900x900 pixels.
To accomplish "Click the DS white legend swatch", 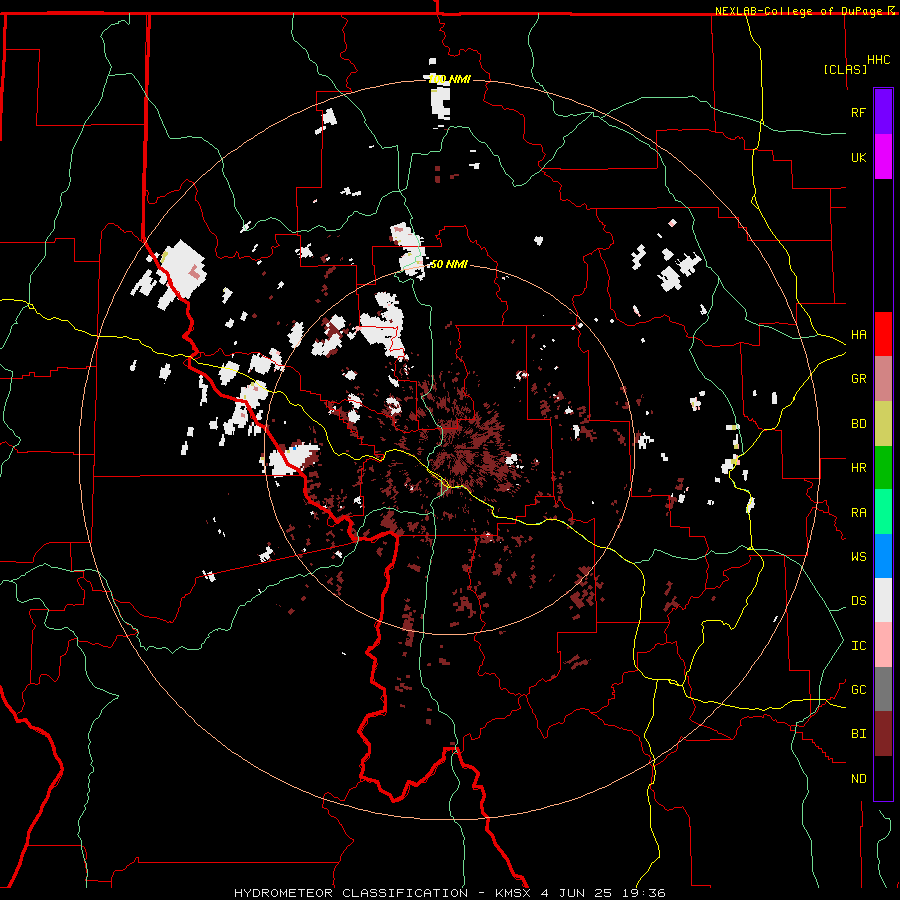I will [883, 600].
